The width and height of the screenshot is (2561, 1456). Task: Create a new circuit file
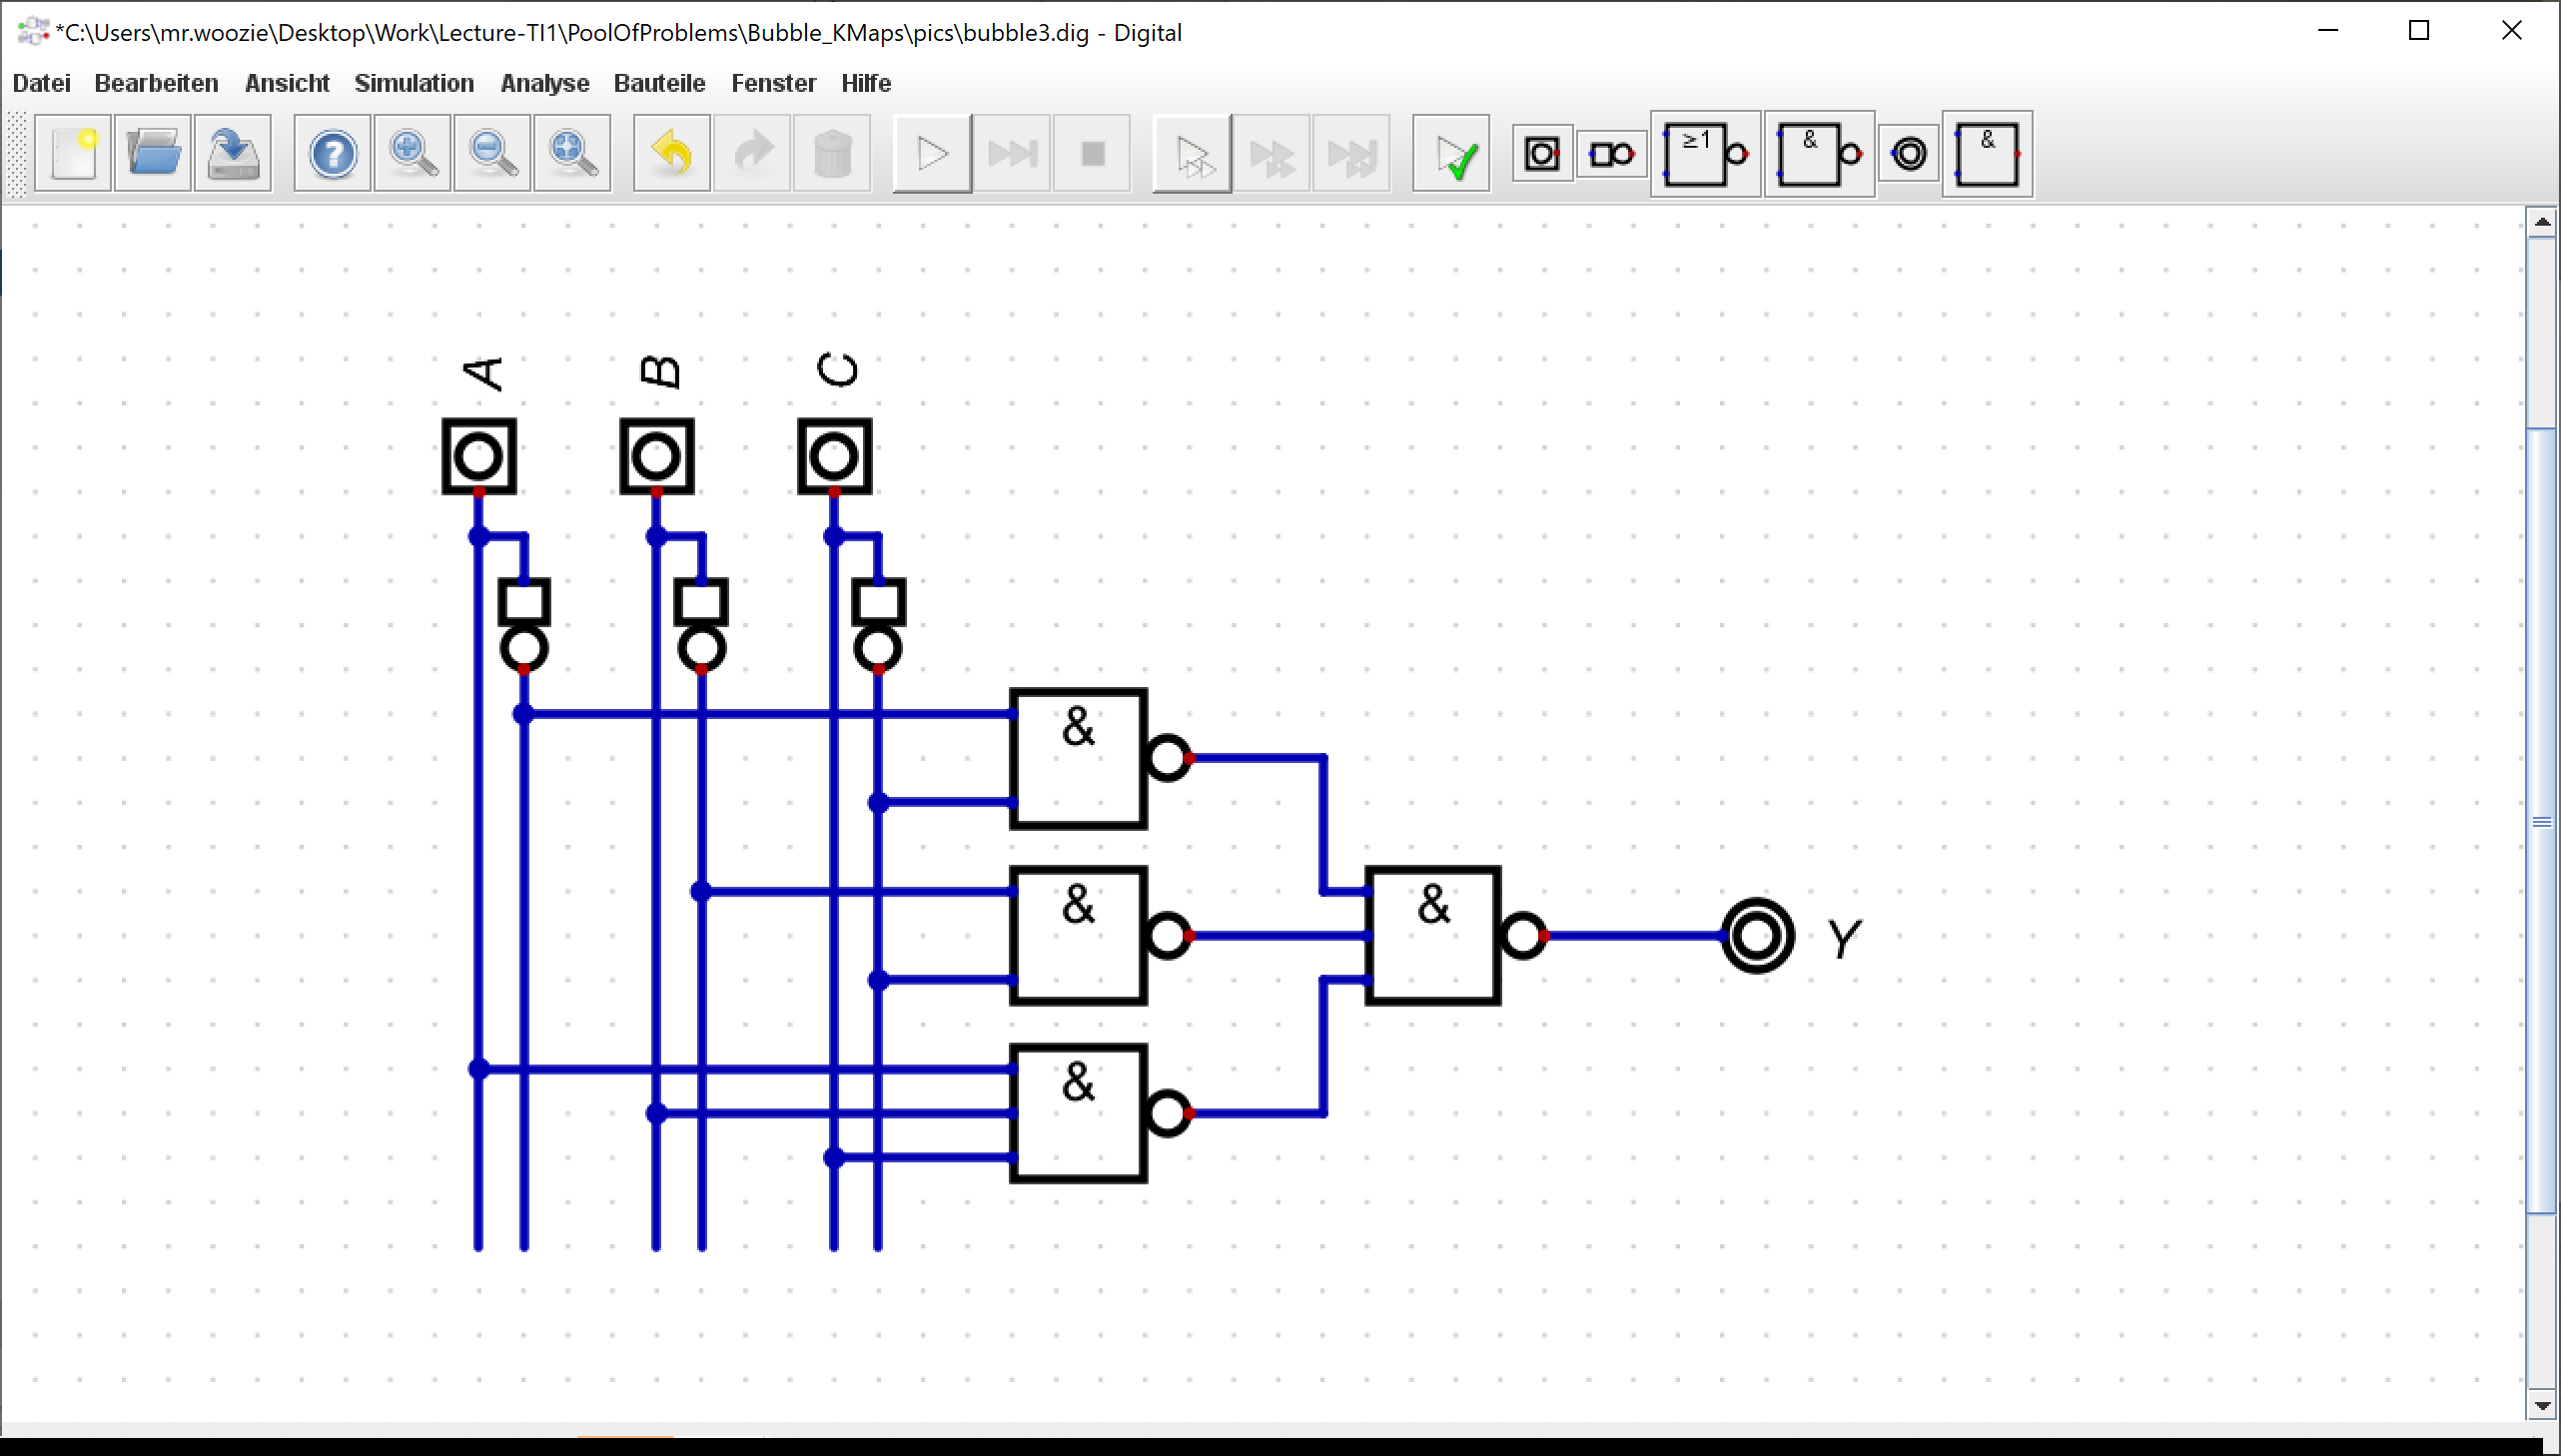pyautogui.click(x=73, y=154)
